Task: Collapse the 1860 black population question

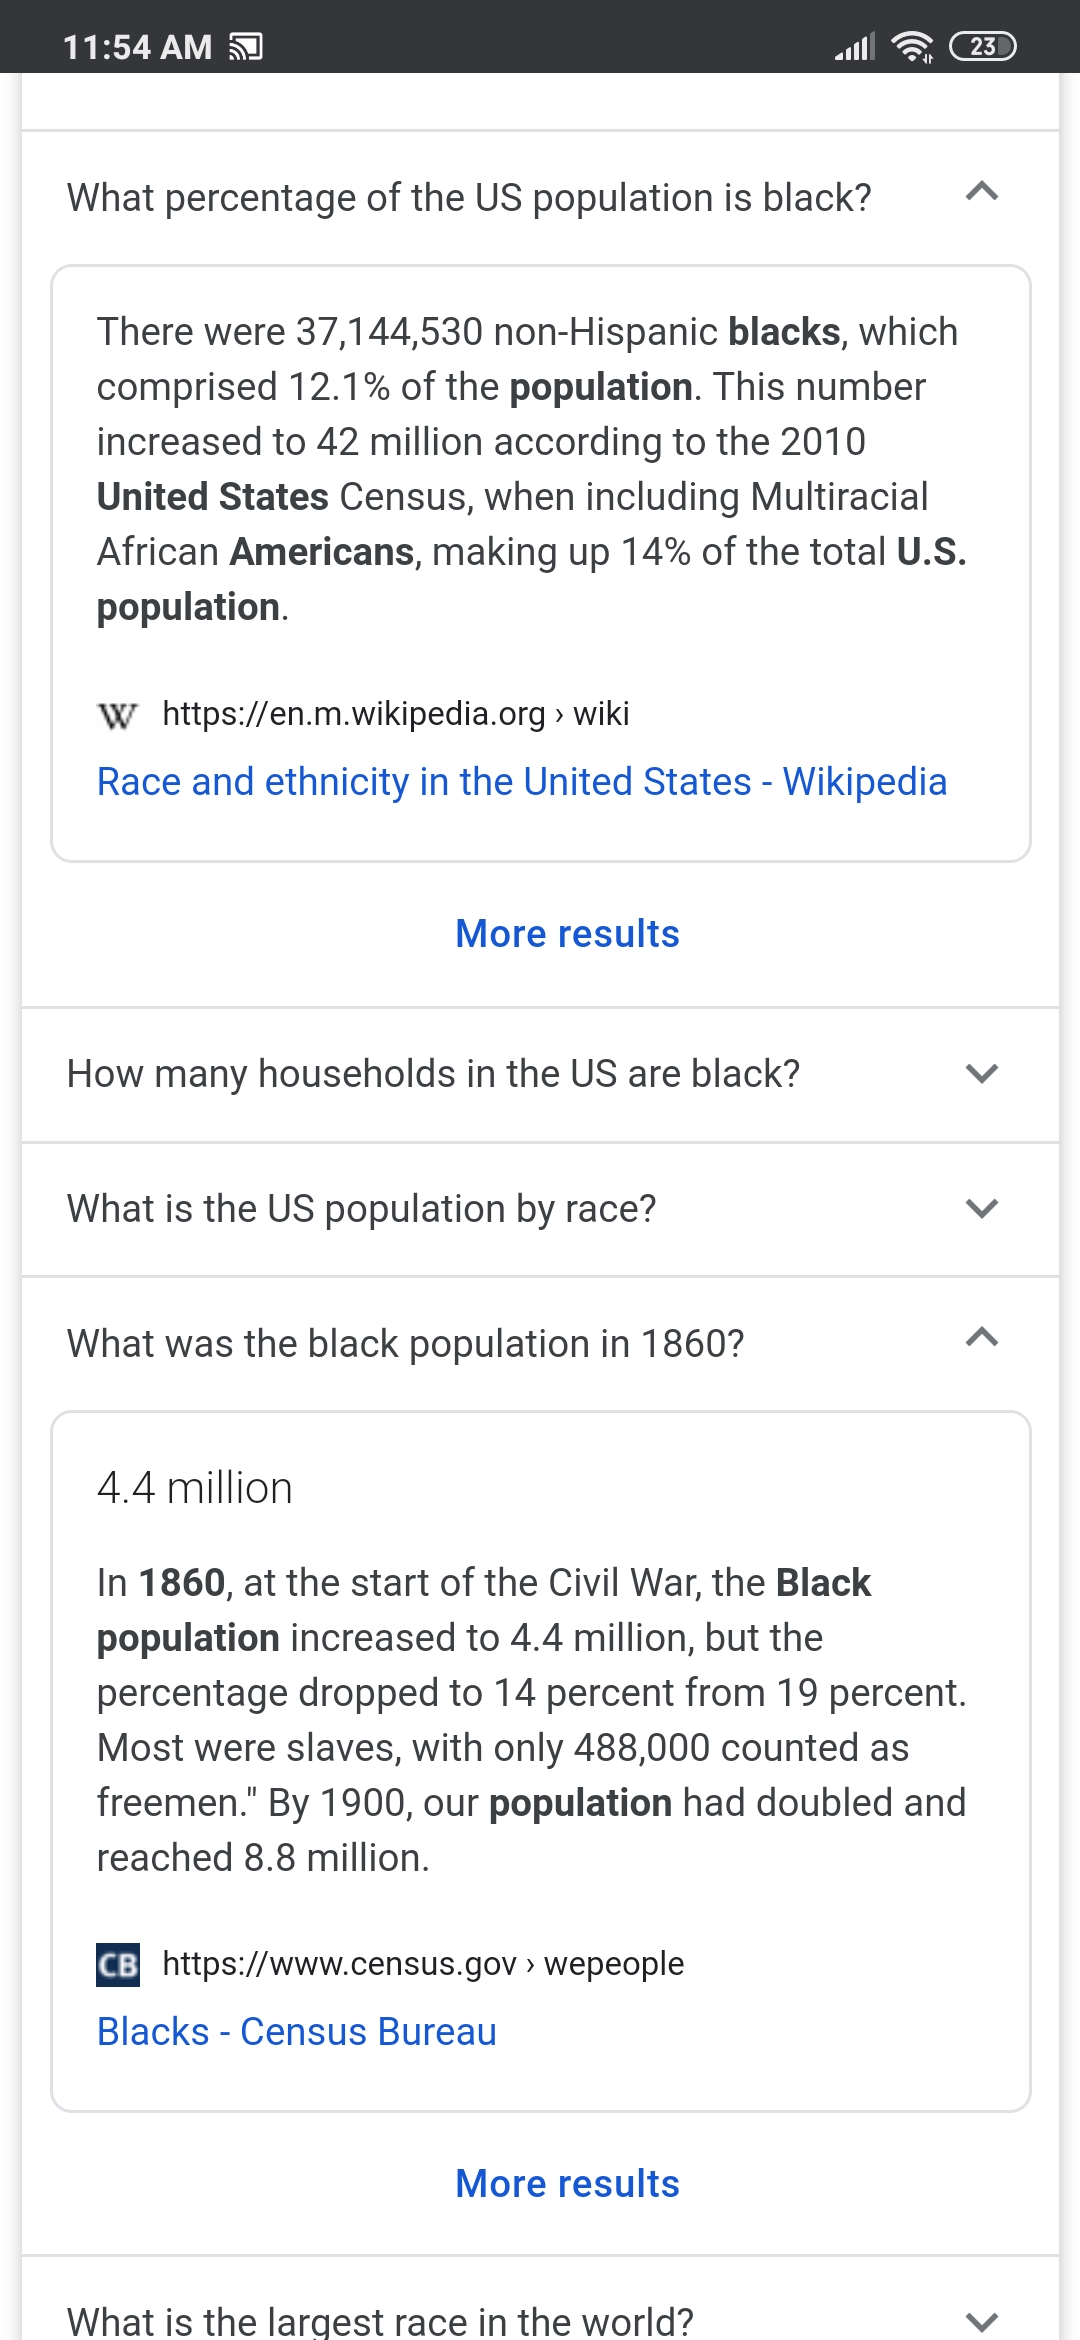Action: [x=982, y=1338]
